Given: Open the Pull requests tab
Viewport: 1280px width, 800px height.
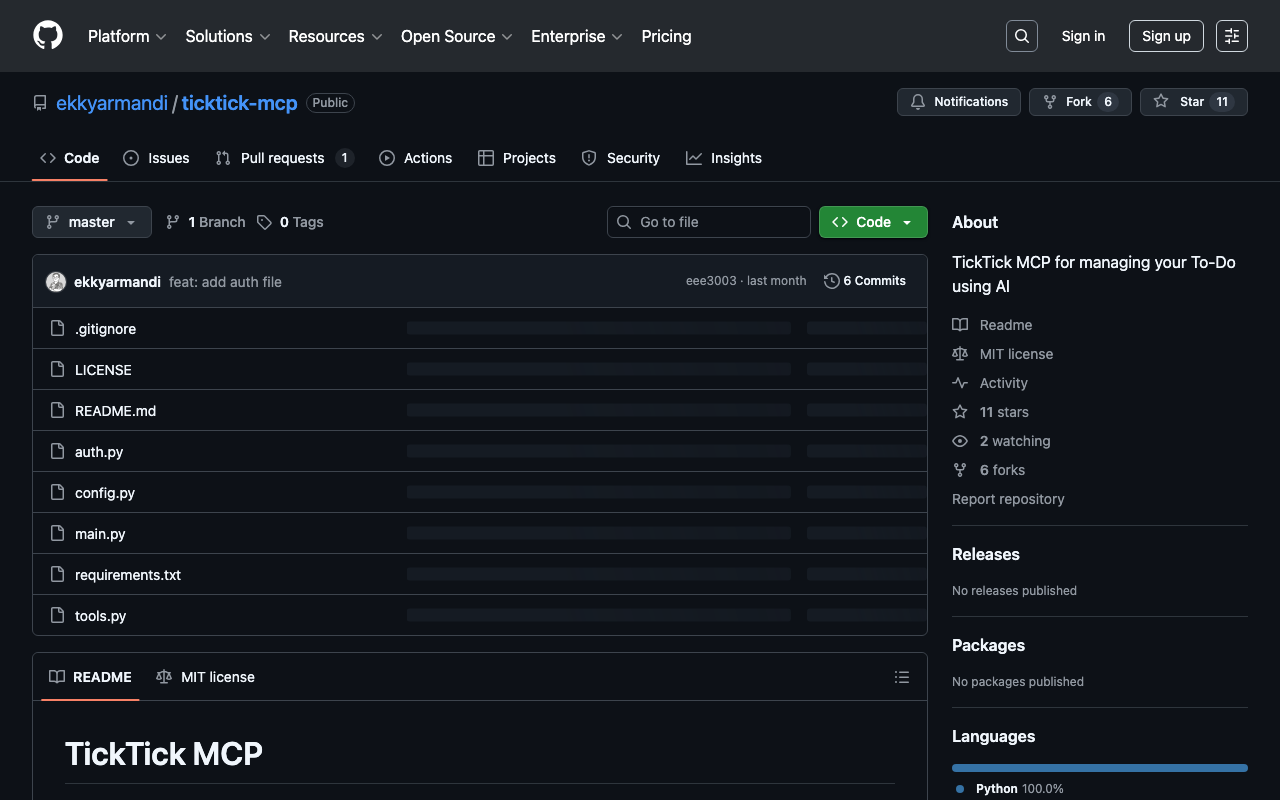Looking at the screenshot, I should [283, 158].
